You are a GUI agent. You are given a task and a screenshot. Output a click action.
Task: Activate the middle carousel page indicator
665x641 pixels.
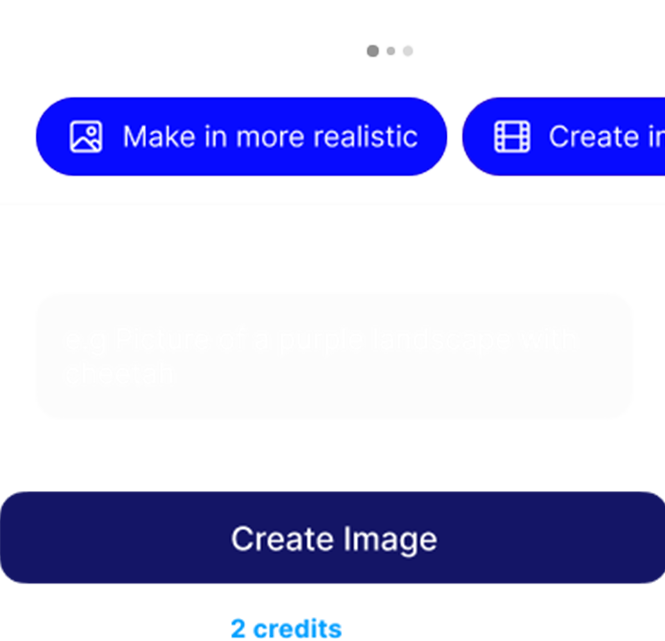(391, 51)
